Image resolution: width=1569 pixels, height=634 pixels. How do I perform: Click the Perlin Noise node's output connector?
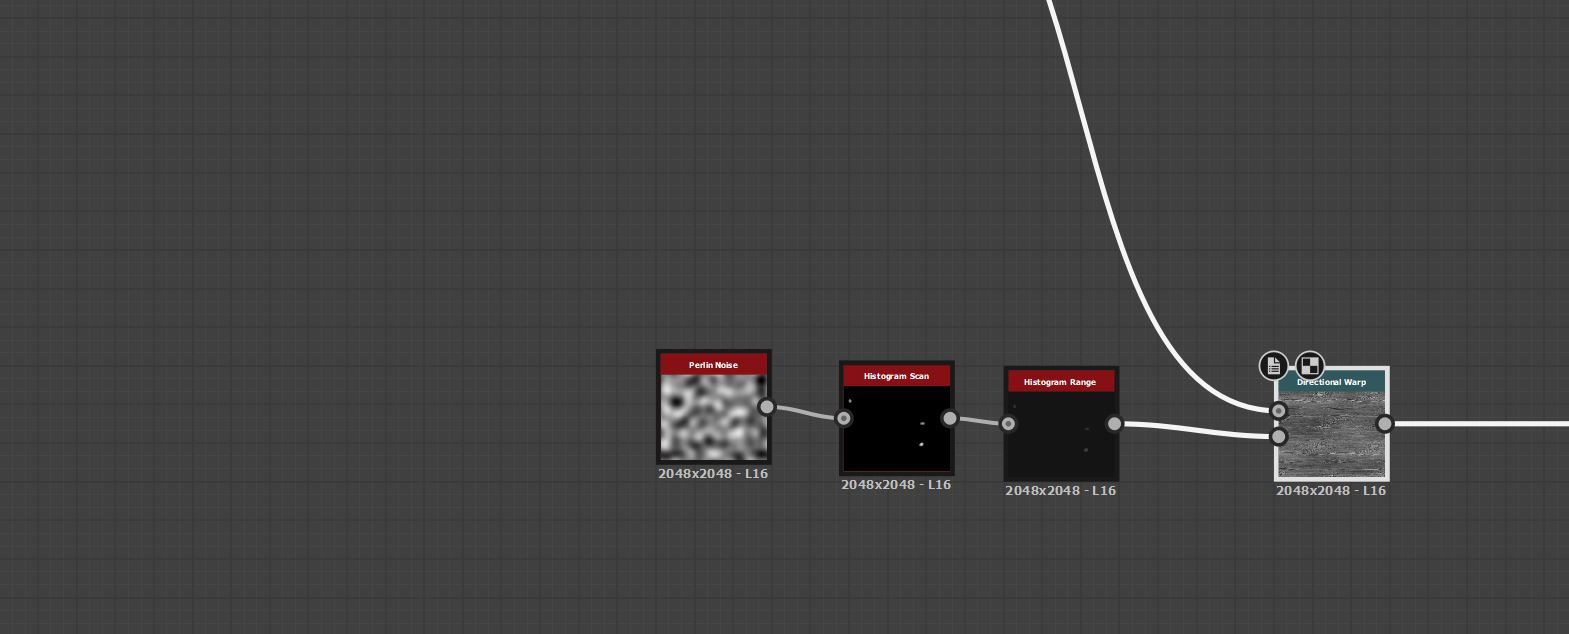click(767, 406)
